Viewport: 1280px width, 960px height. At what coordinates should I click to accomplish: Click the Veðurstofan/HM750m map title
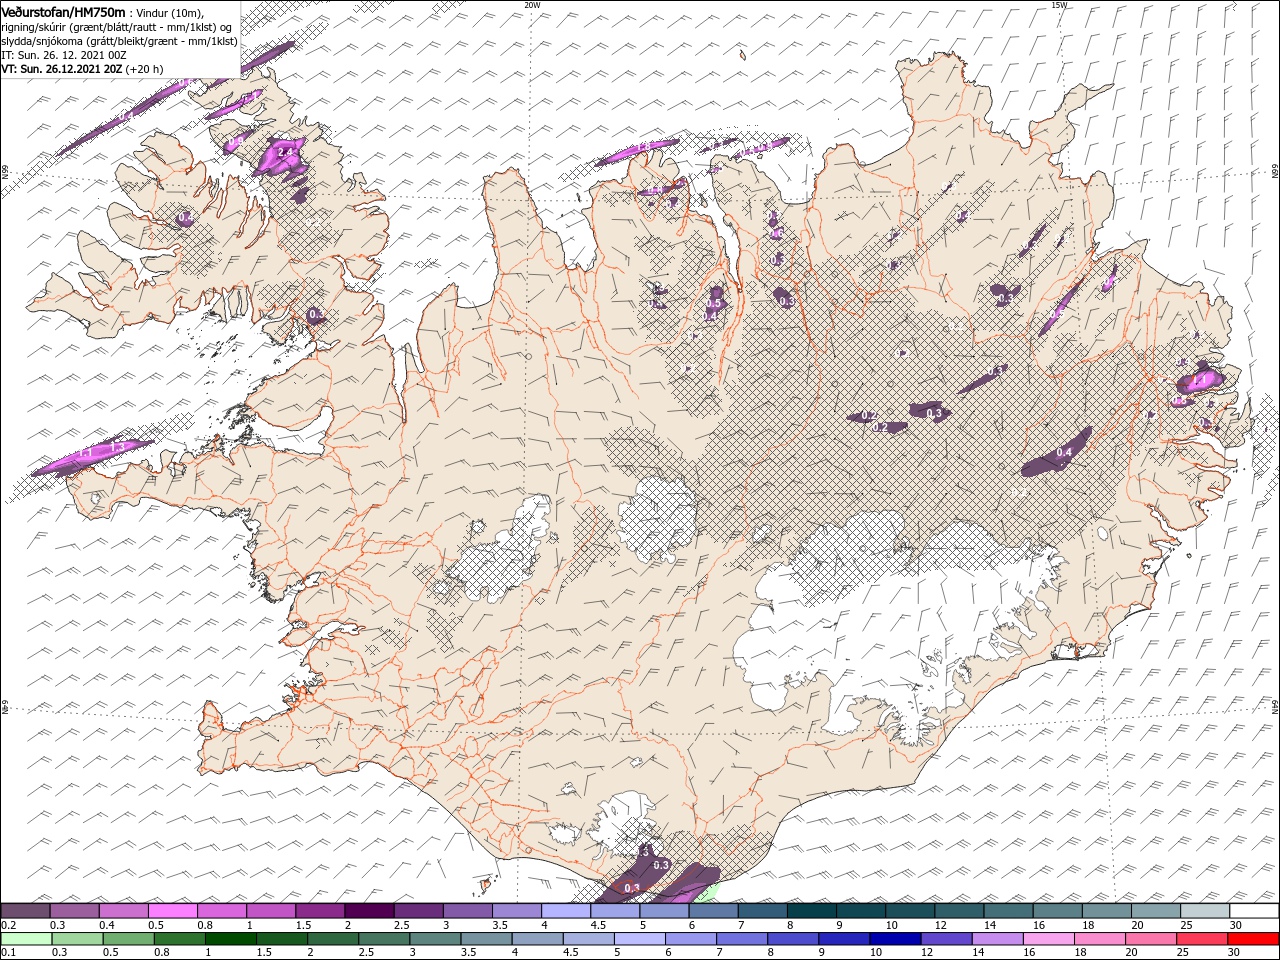[x=63, y=12]
